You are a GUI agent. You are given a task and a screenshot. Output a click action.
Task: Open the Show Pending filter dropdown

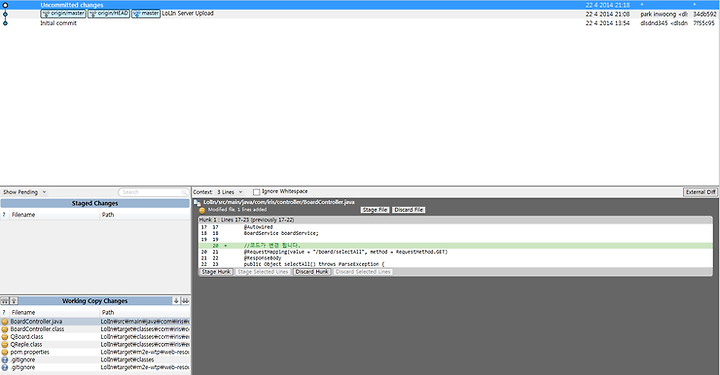tap(25, 192)
